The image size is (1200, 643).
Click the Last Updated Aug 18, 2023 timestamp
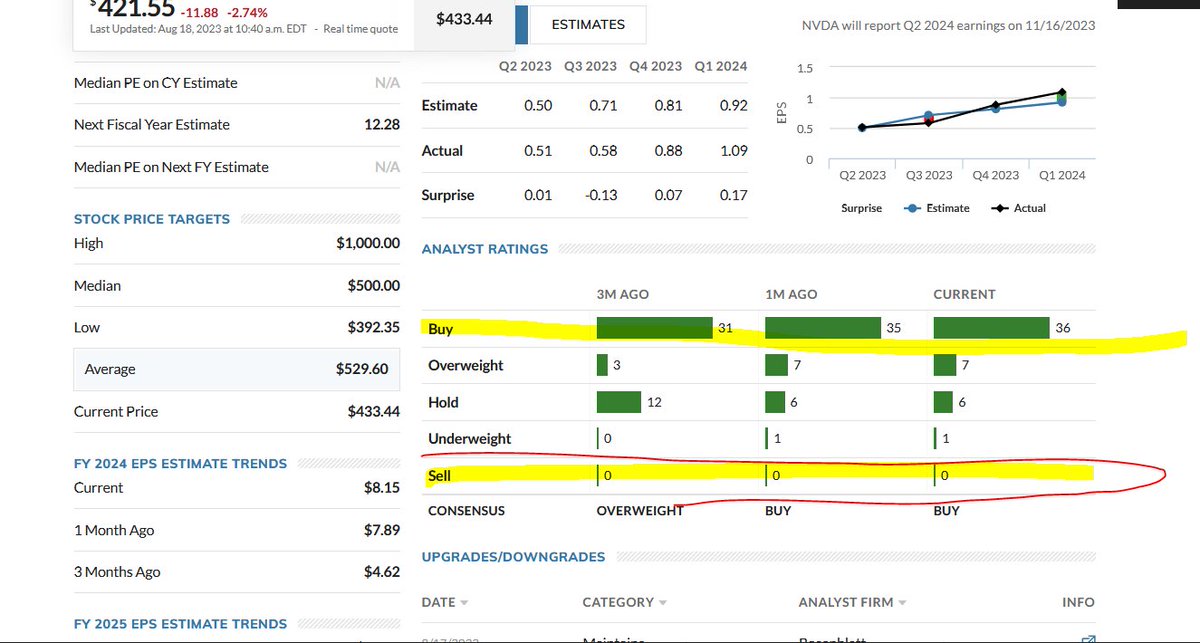[198, 29]
